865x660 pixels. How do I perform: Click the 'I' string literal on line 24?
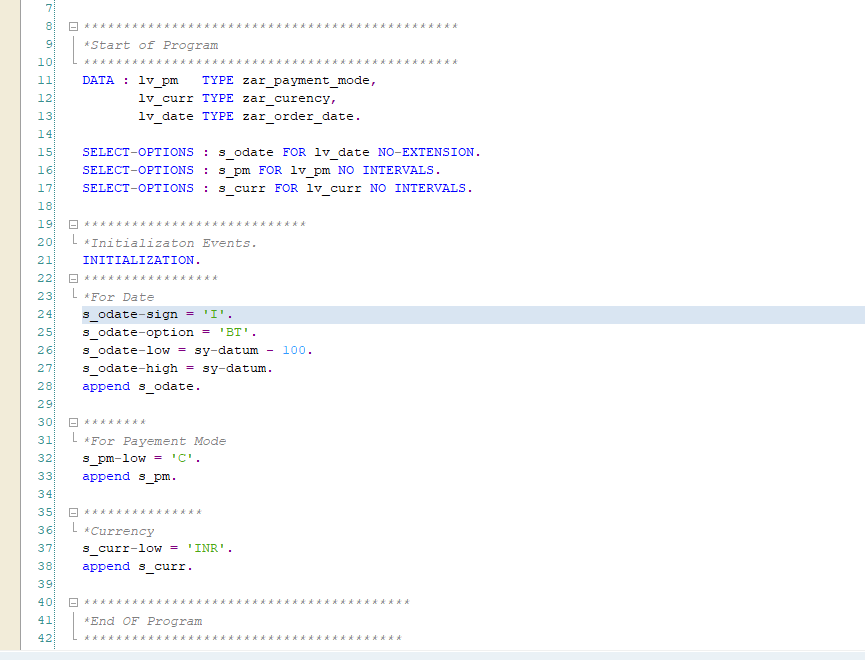coord(214,315)
